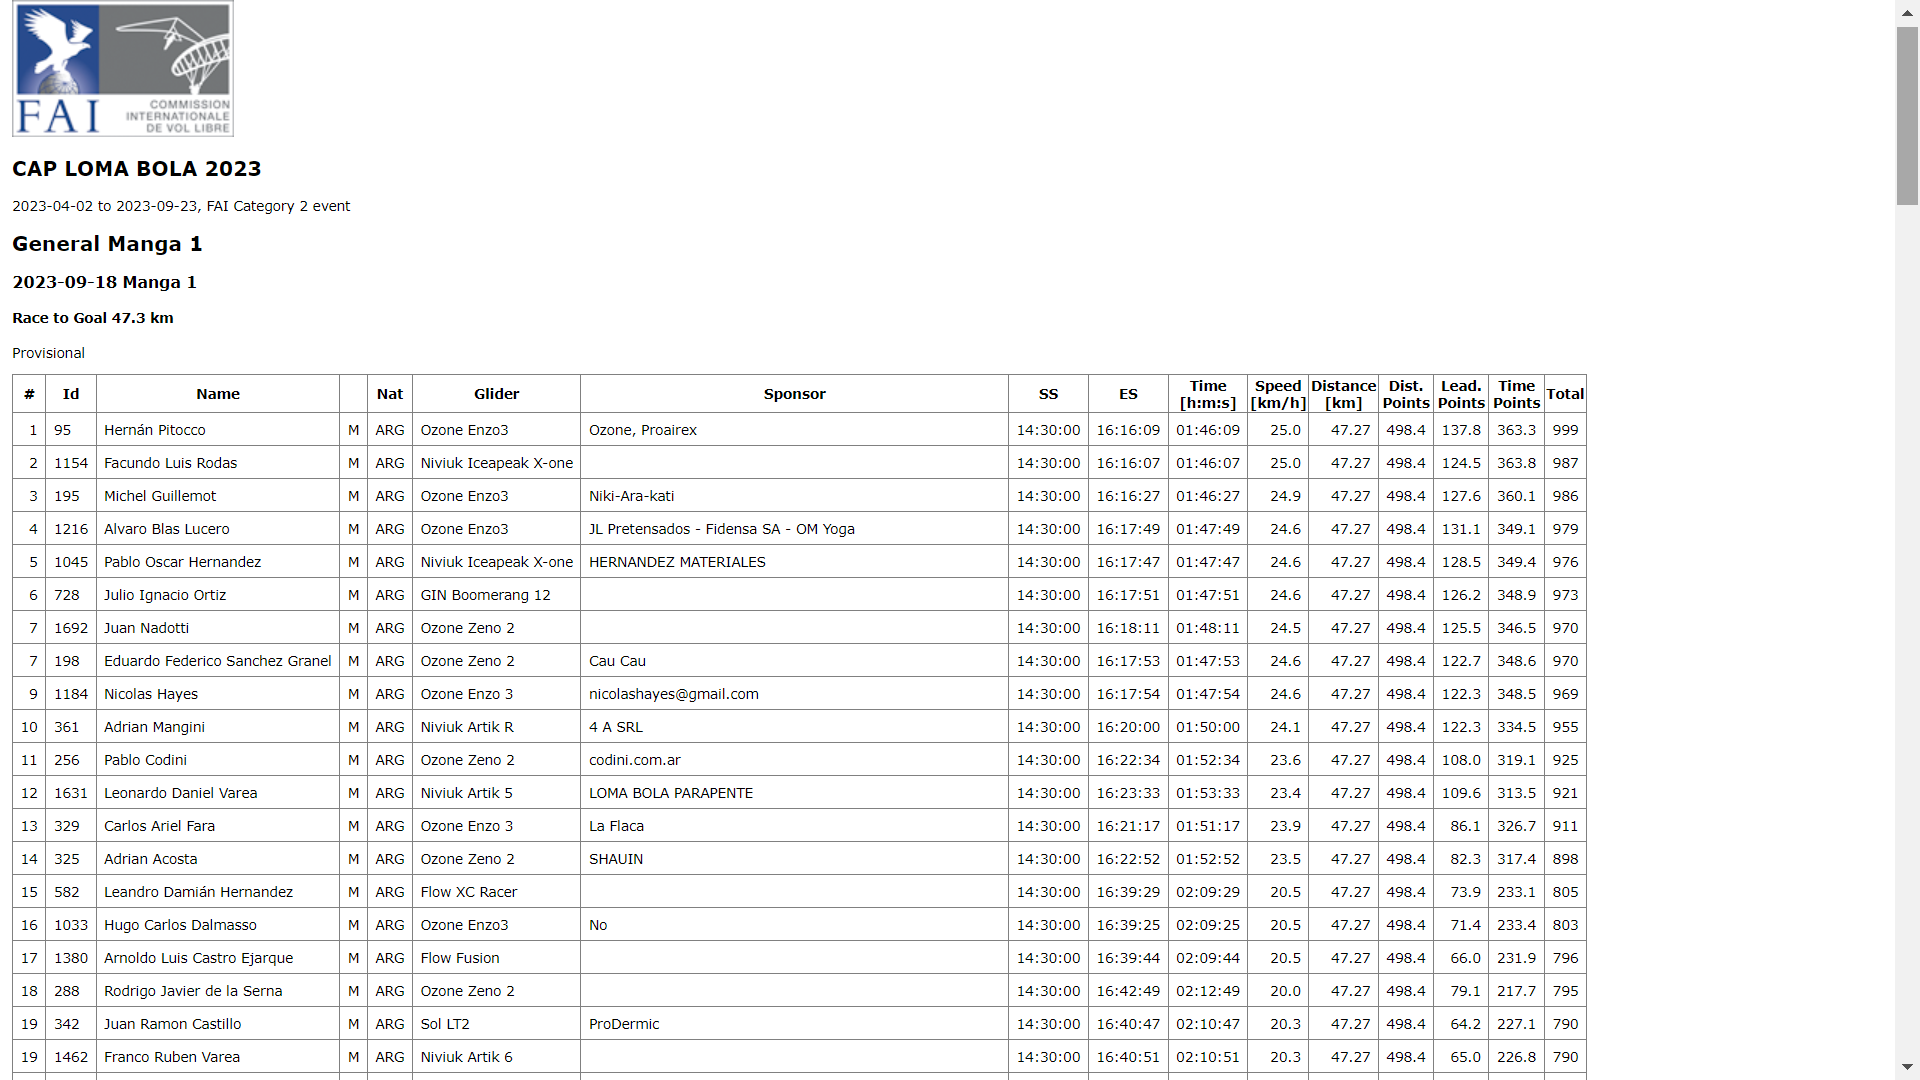Click the FAI commission logo image
Image resolution: width=1920 pixels, height=1080 pixels.
[123, 69]
